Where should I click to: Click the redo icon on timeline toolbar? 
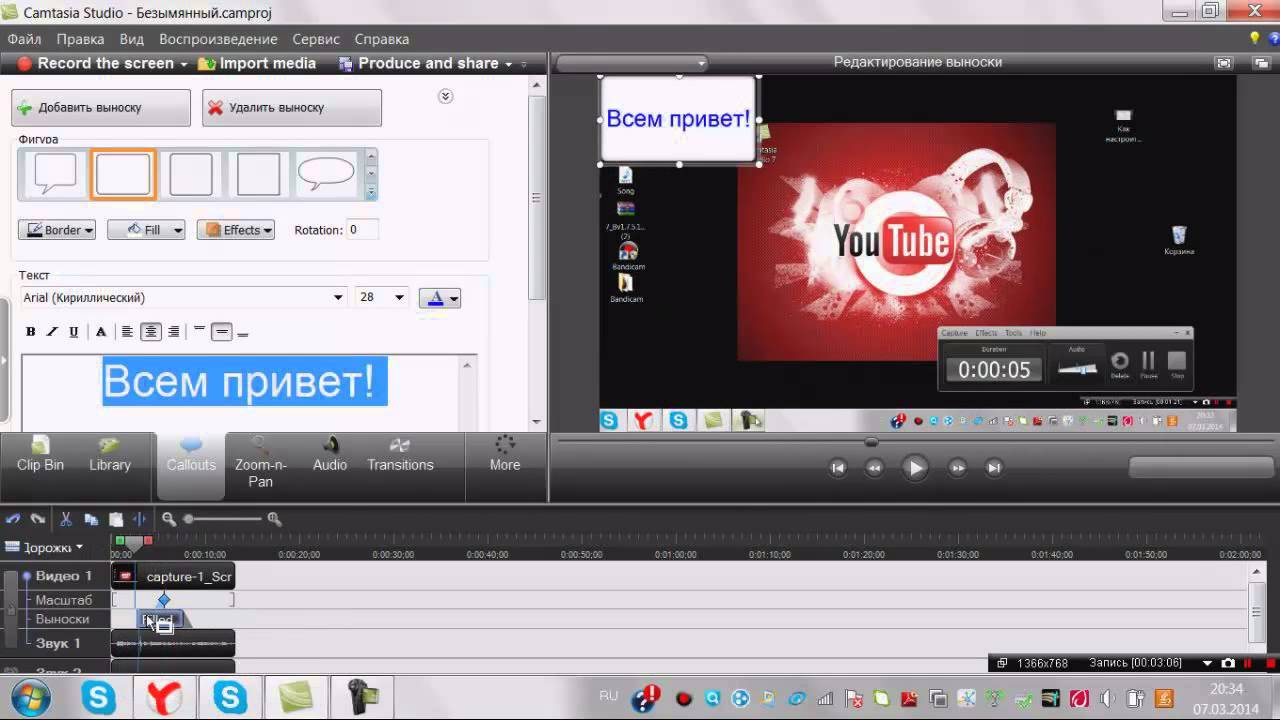tap(38, 519)
